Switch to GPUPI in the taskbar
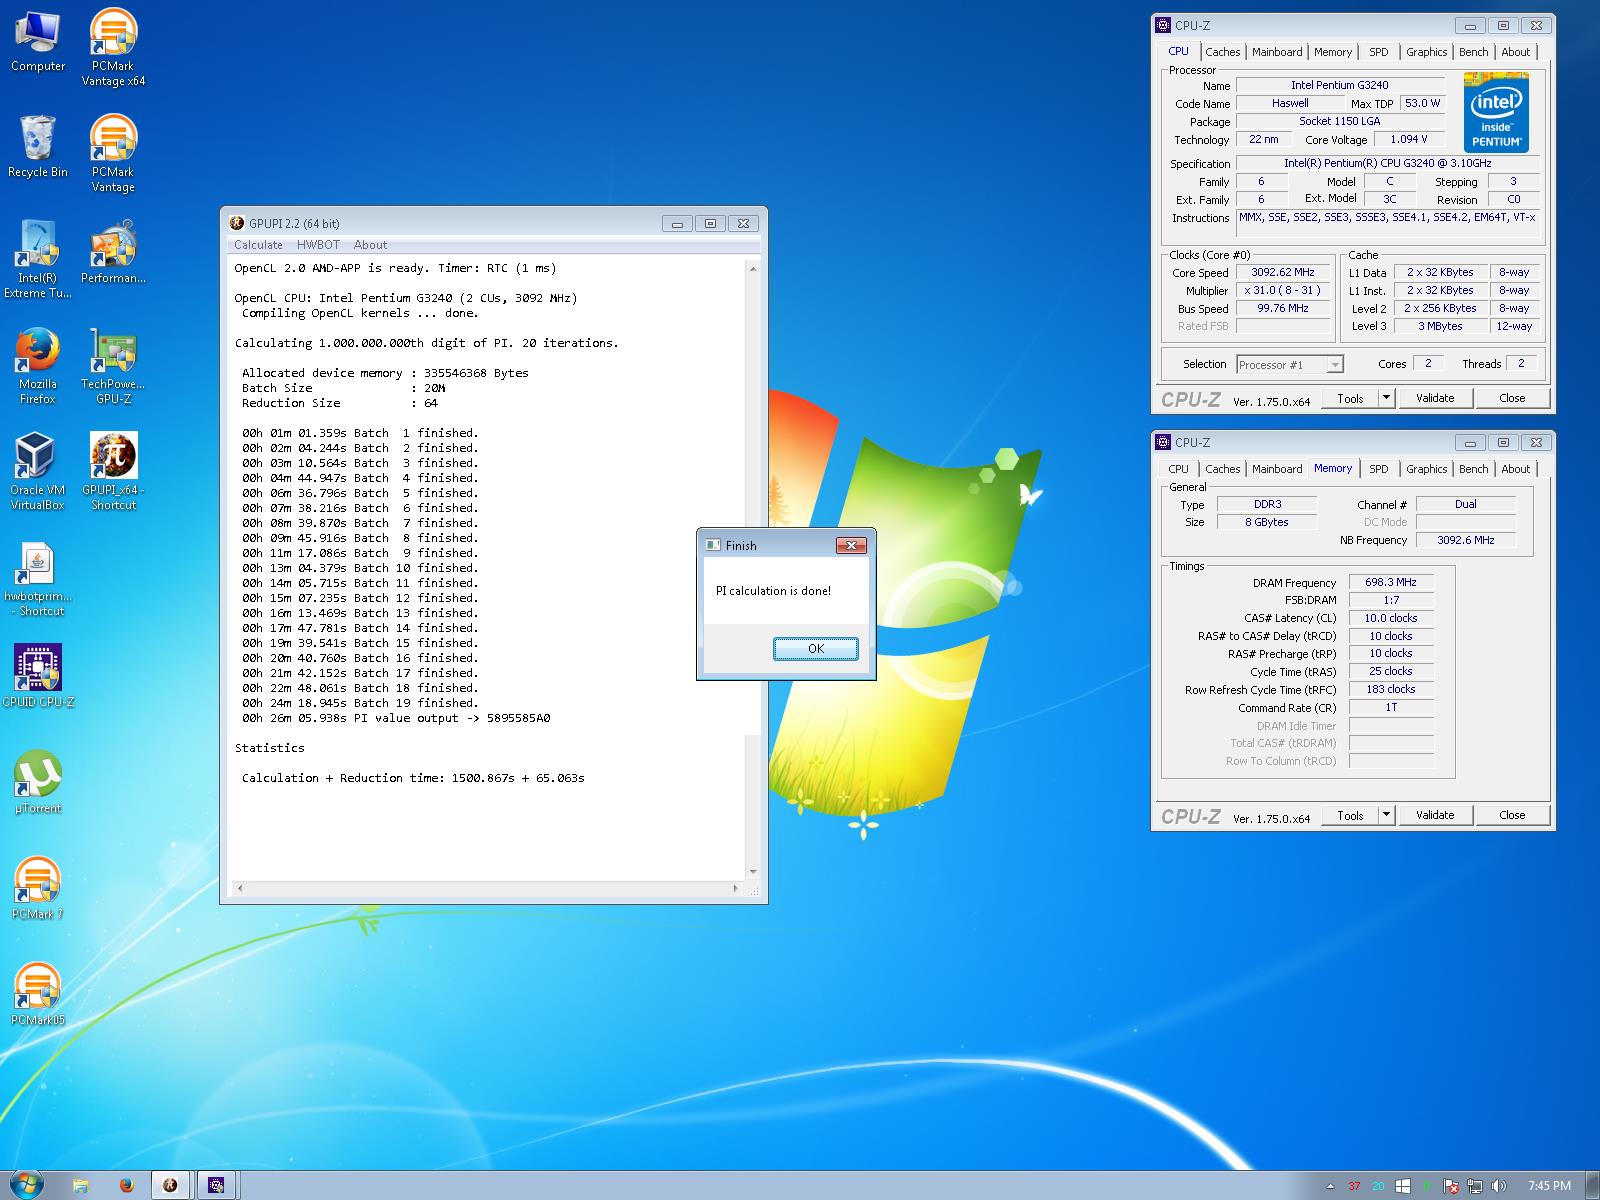The width and height of the screenshot is (1600, 1200). coord(171,1185)
